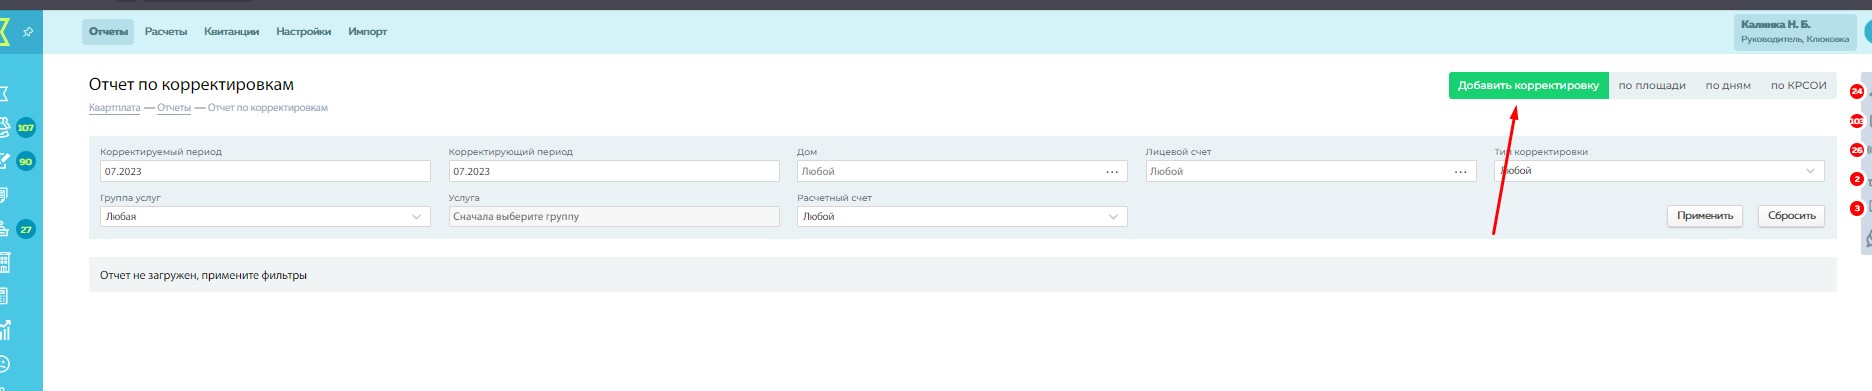Select the по дням option
1872x391 pixels.
[x=1728, y=86]
